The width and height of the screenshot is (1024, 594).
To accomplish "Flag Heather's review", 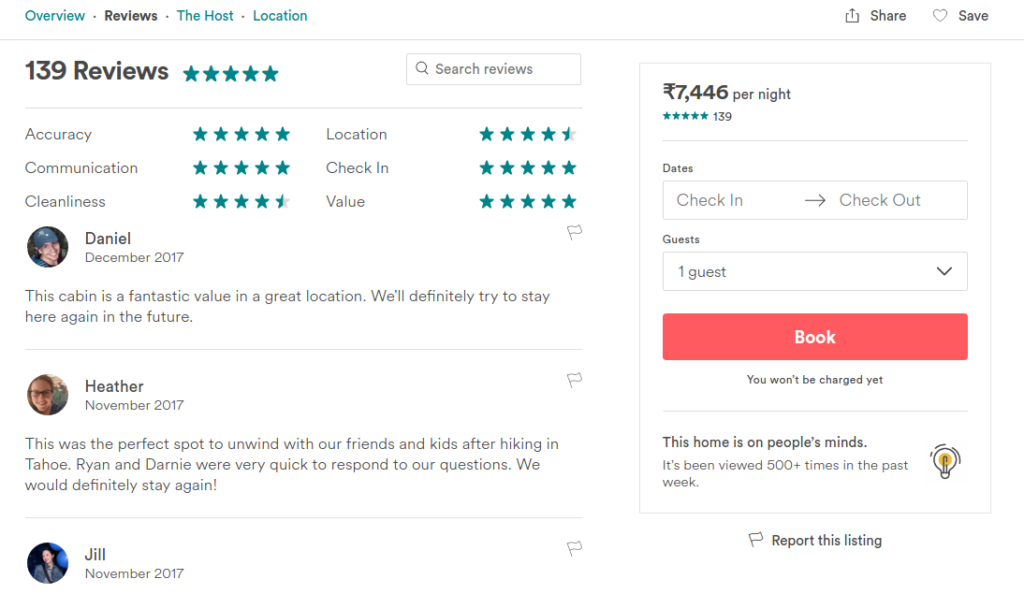I will point(574,380).
